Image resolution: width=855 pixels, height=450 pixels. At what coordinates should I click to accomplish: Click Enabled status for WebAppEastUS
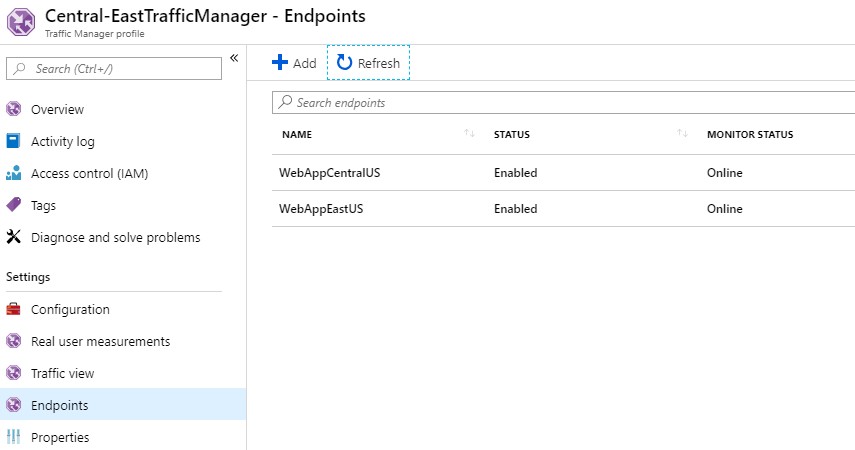pos(515,209)
